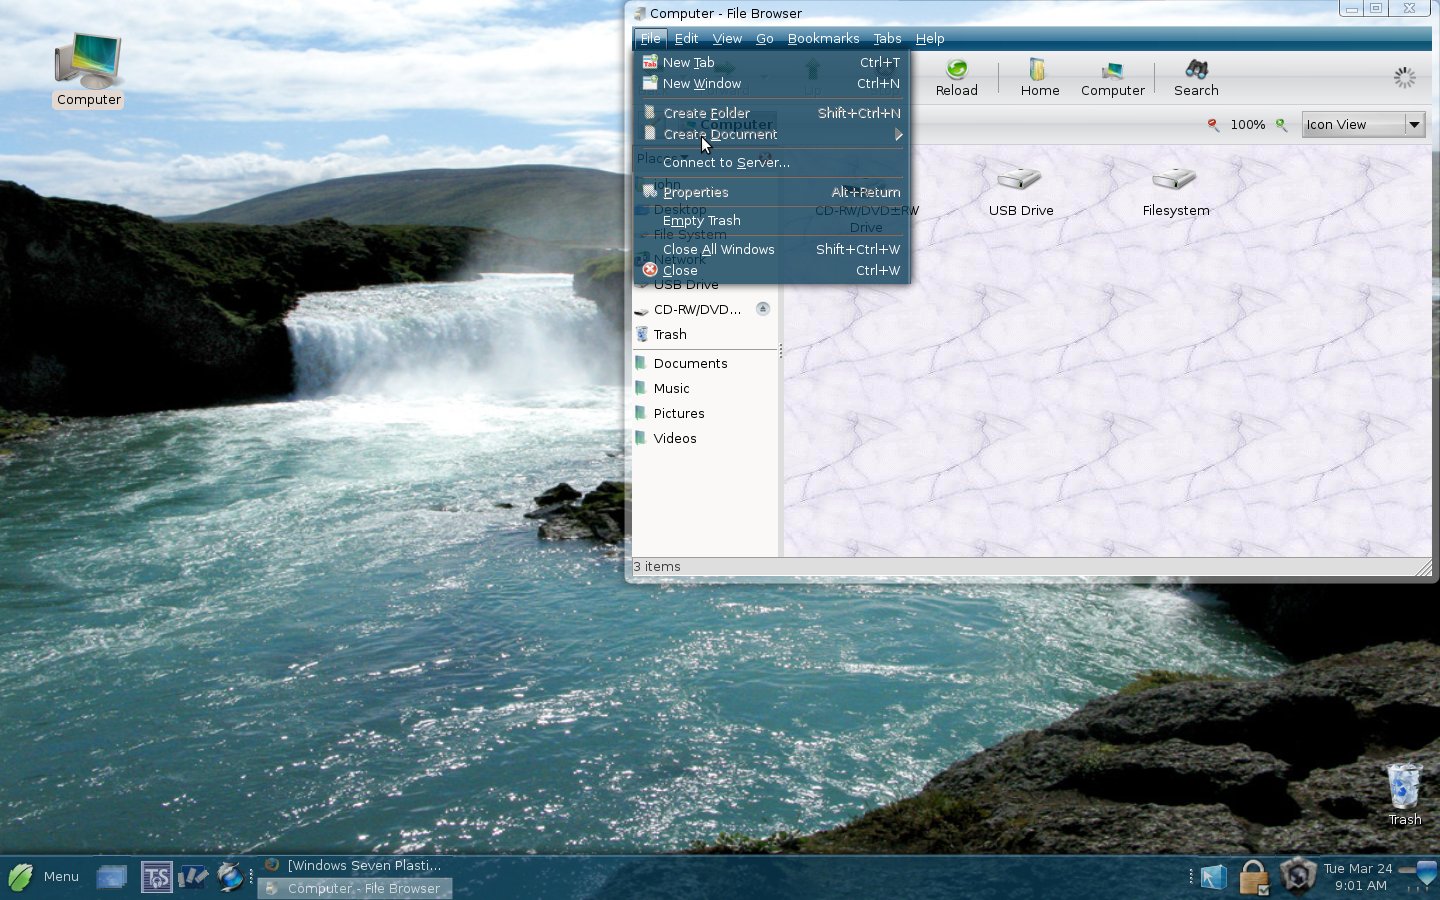Image resolution: width=1440 pixels, height=900 pixels.
Task: Open the Tabs menu
Action: pyautogui.click(x=887, y=38)
